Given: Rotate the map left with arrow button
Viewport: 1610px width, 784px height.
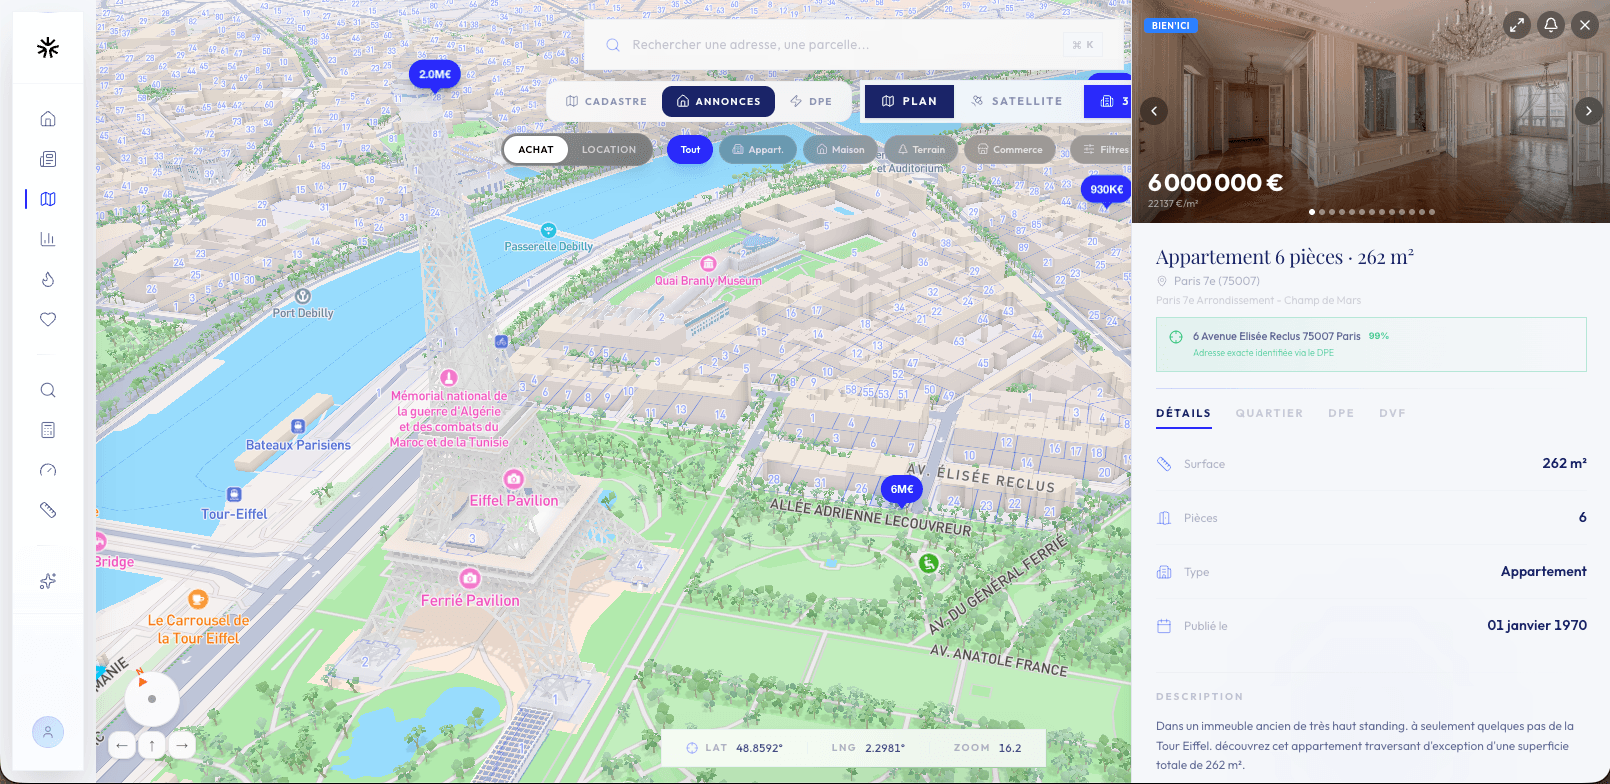Looking at the screenshot, I should [122, 745].
